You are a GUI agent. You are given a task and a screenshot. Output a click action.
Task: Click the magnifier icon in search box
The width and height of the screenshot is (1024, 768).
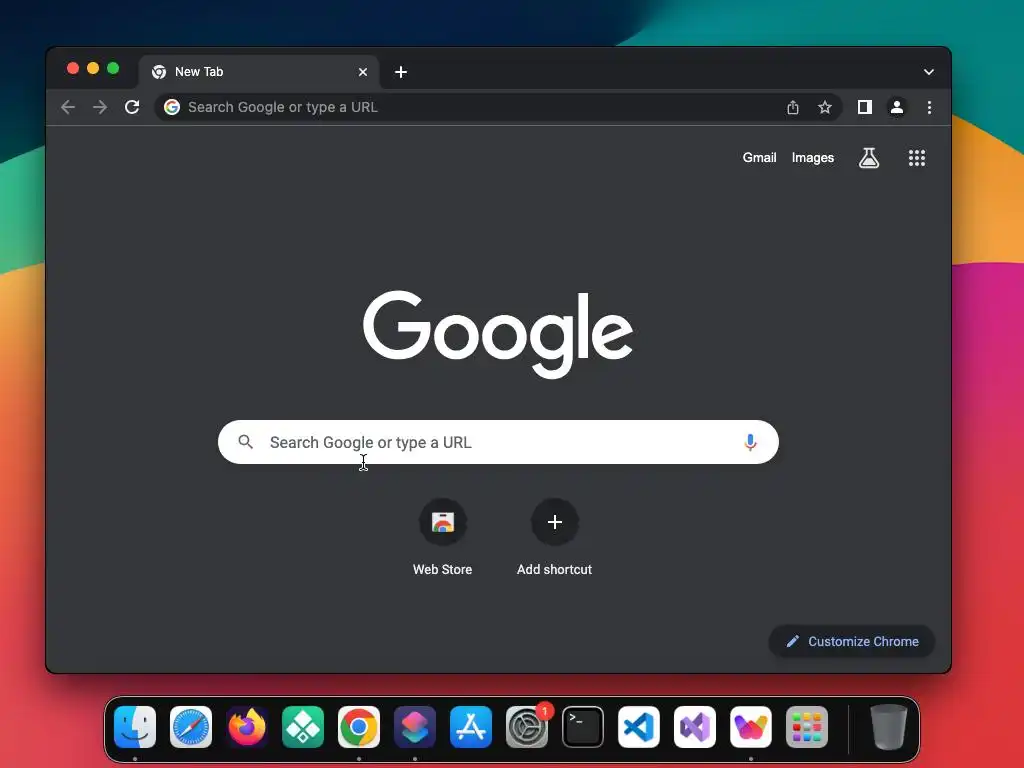(246, 442)
